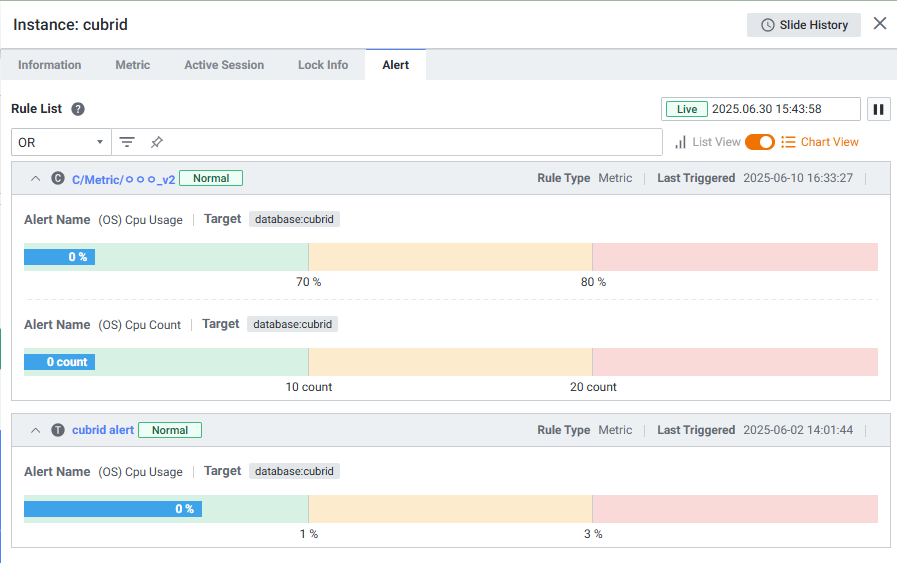
Task: Click the pin icon in the filter bar
Action: (156, 142)
